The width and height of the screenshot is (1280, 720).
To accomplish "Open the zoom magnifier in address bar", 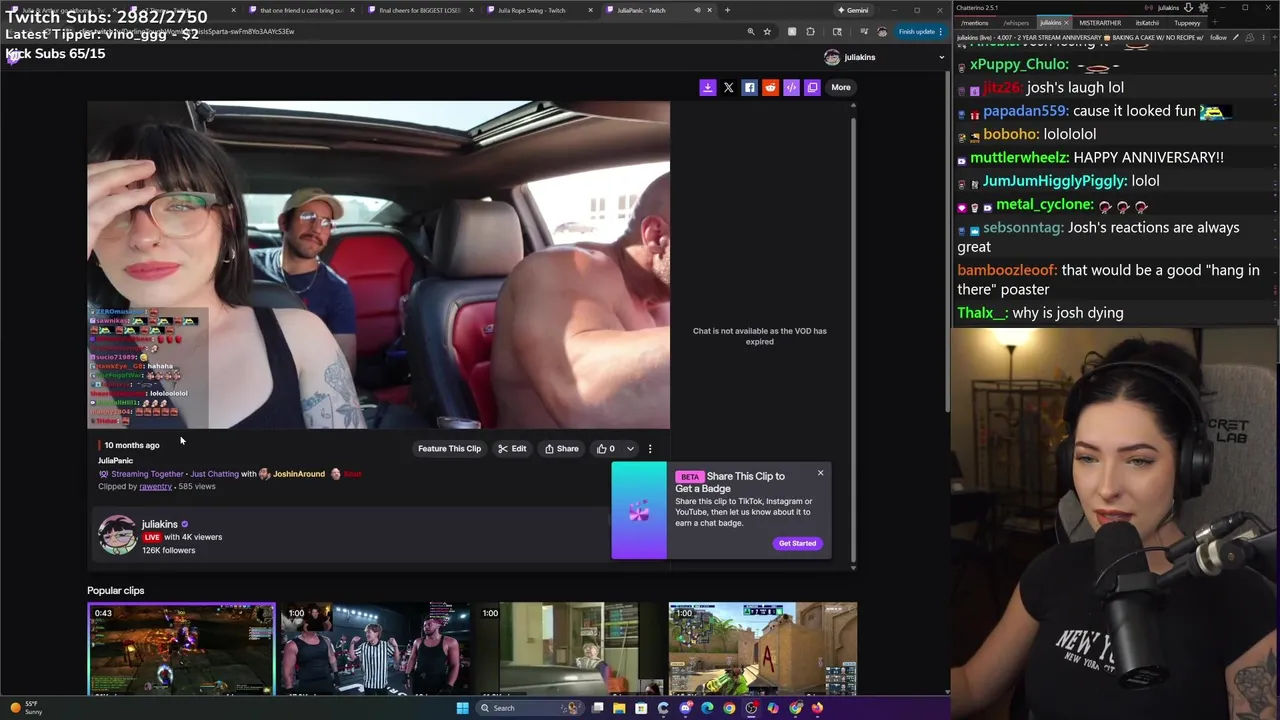I will coord(751,31).
